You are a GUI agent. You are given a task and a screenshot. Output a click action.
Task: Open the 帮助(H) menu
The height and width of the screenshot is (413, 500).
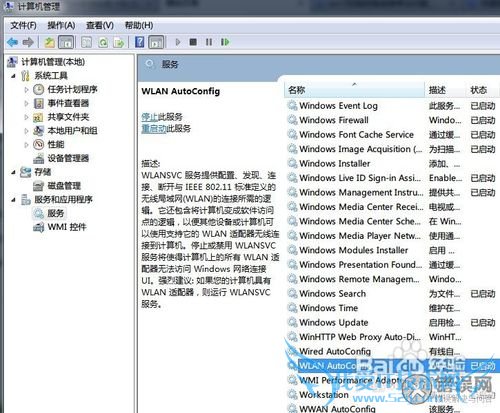139,25
